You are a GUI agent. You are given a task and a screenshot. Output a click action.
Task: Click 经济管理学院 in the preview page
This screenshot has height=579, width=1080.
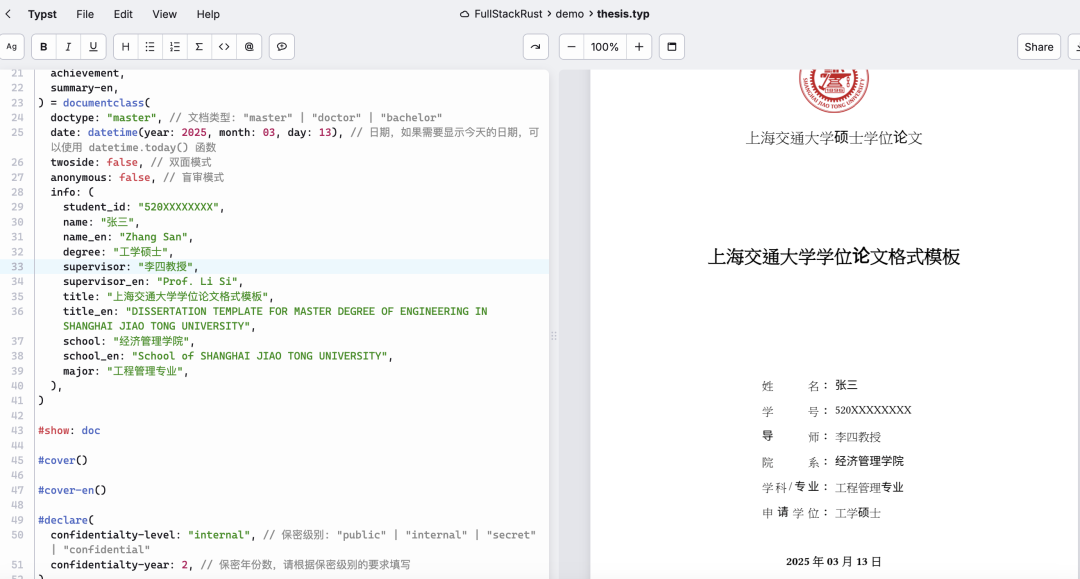pos(869,461)
